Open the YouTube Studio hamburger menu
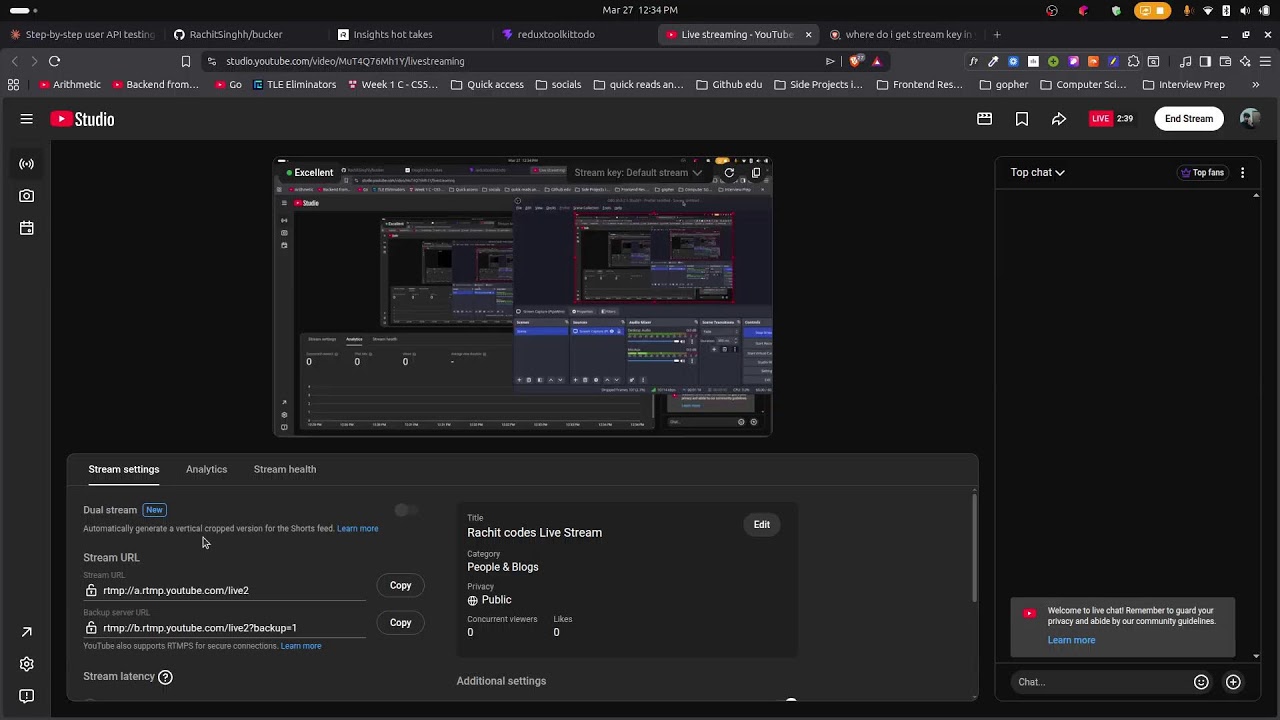 [26, 119]
